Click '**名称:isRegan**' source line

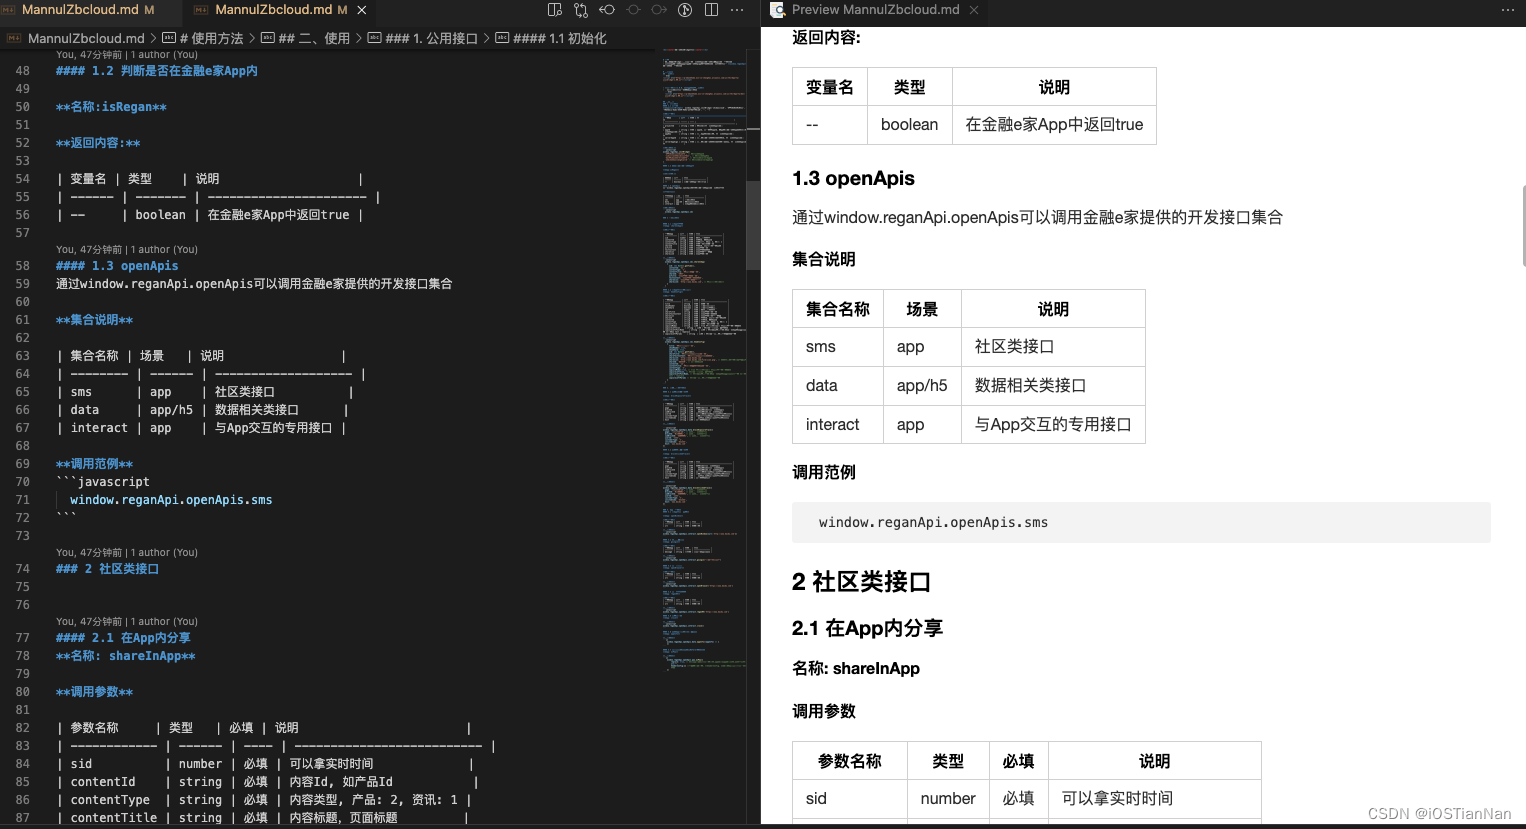[x=111, y=107]
